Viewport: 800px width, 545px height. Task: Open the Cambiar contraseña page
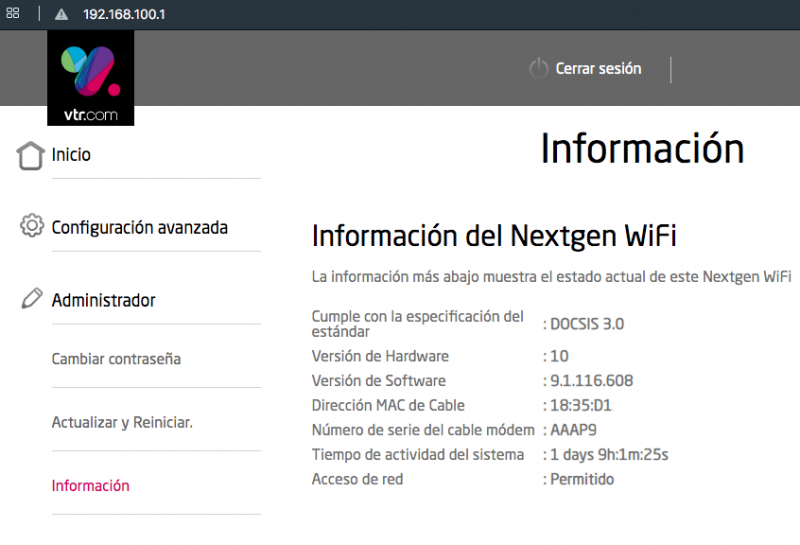point(116,359)
